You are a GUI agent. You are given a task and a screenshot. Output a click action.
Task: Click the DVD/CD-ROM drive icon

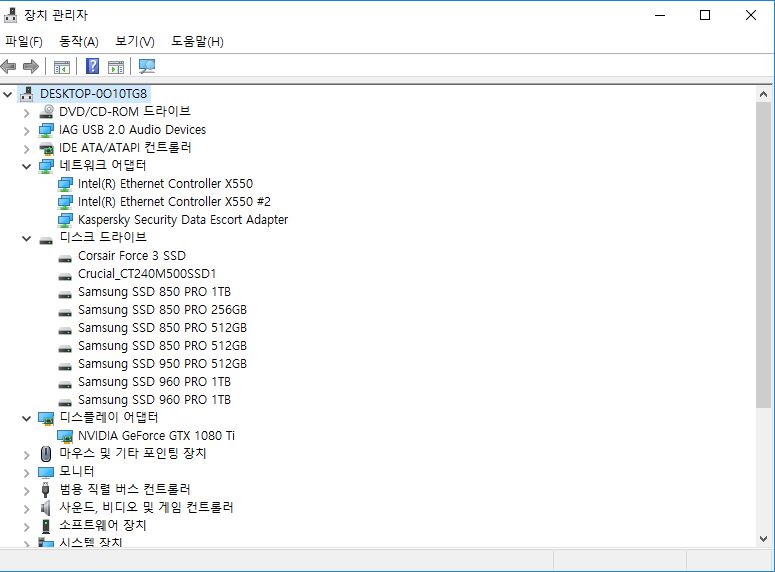click(x=46, y=112)
